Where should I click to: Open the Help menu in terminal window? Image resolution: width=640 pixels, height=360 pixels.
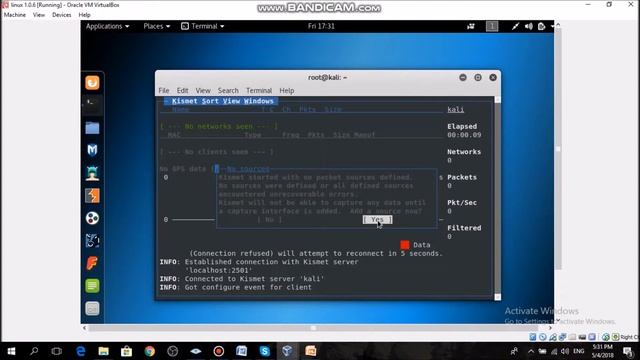[287, 91]
